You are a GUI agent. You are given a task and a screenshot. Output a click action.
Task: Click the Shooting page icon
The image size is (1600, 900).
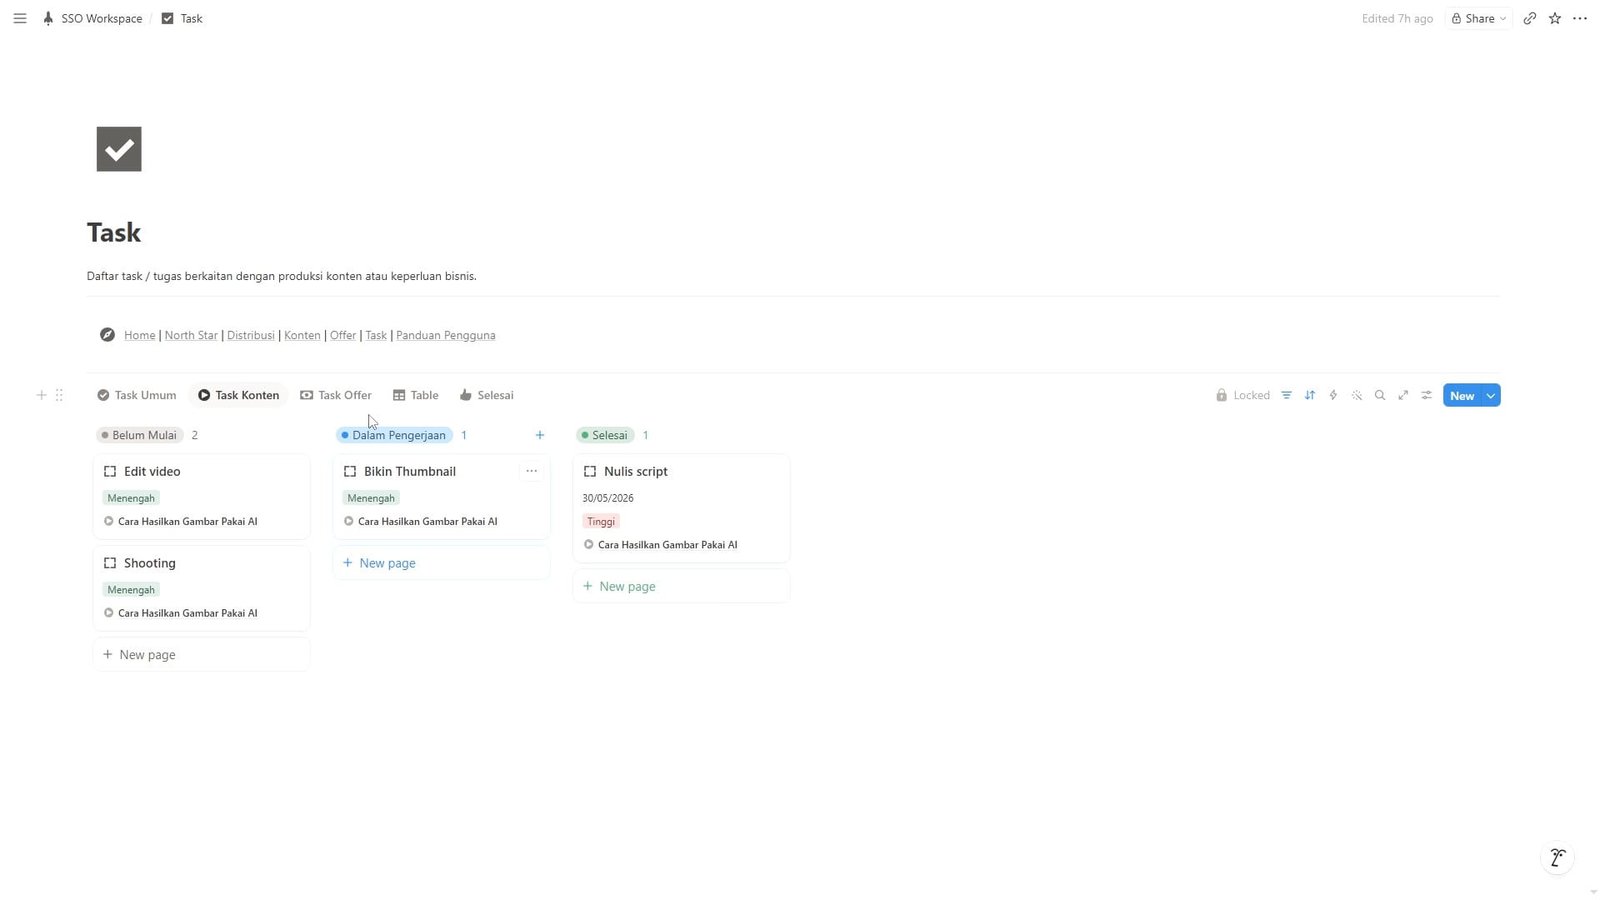(110, 563)
